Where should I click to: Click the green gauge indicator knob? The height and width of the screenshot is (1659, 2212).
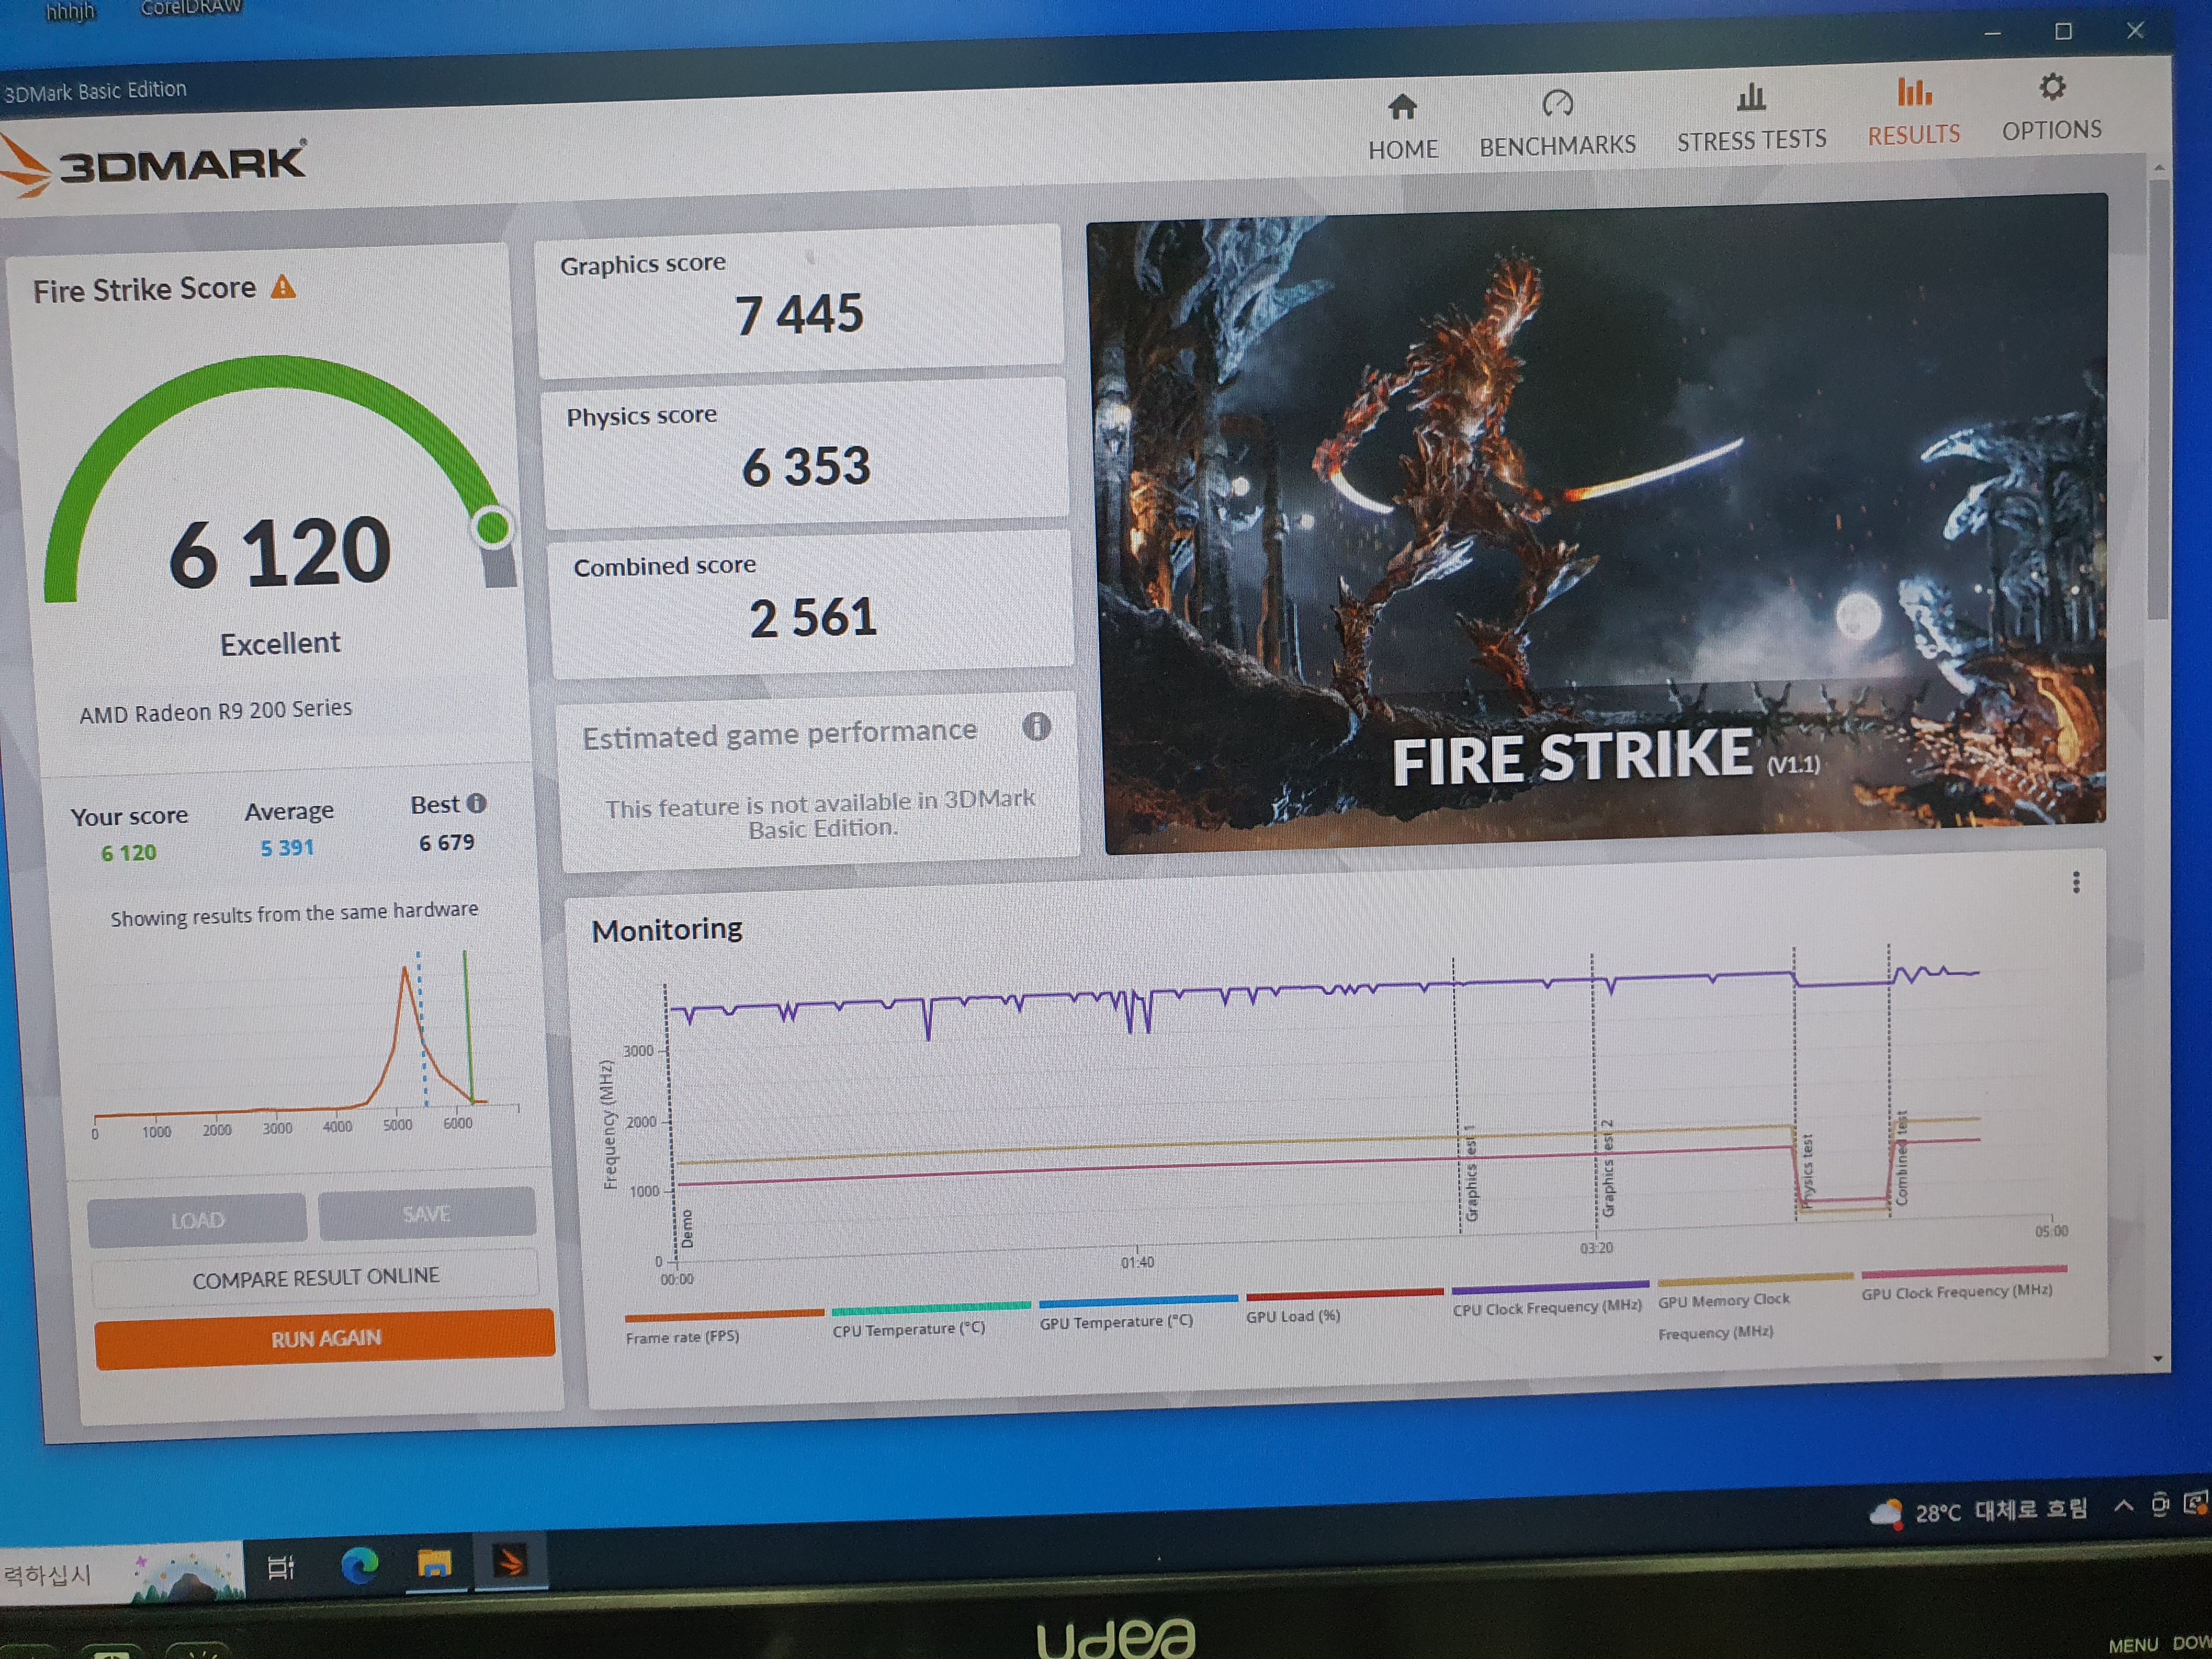(x=492, y=527)
